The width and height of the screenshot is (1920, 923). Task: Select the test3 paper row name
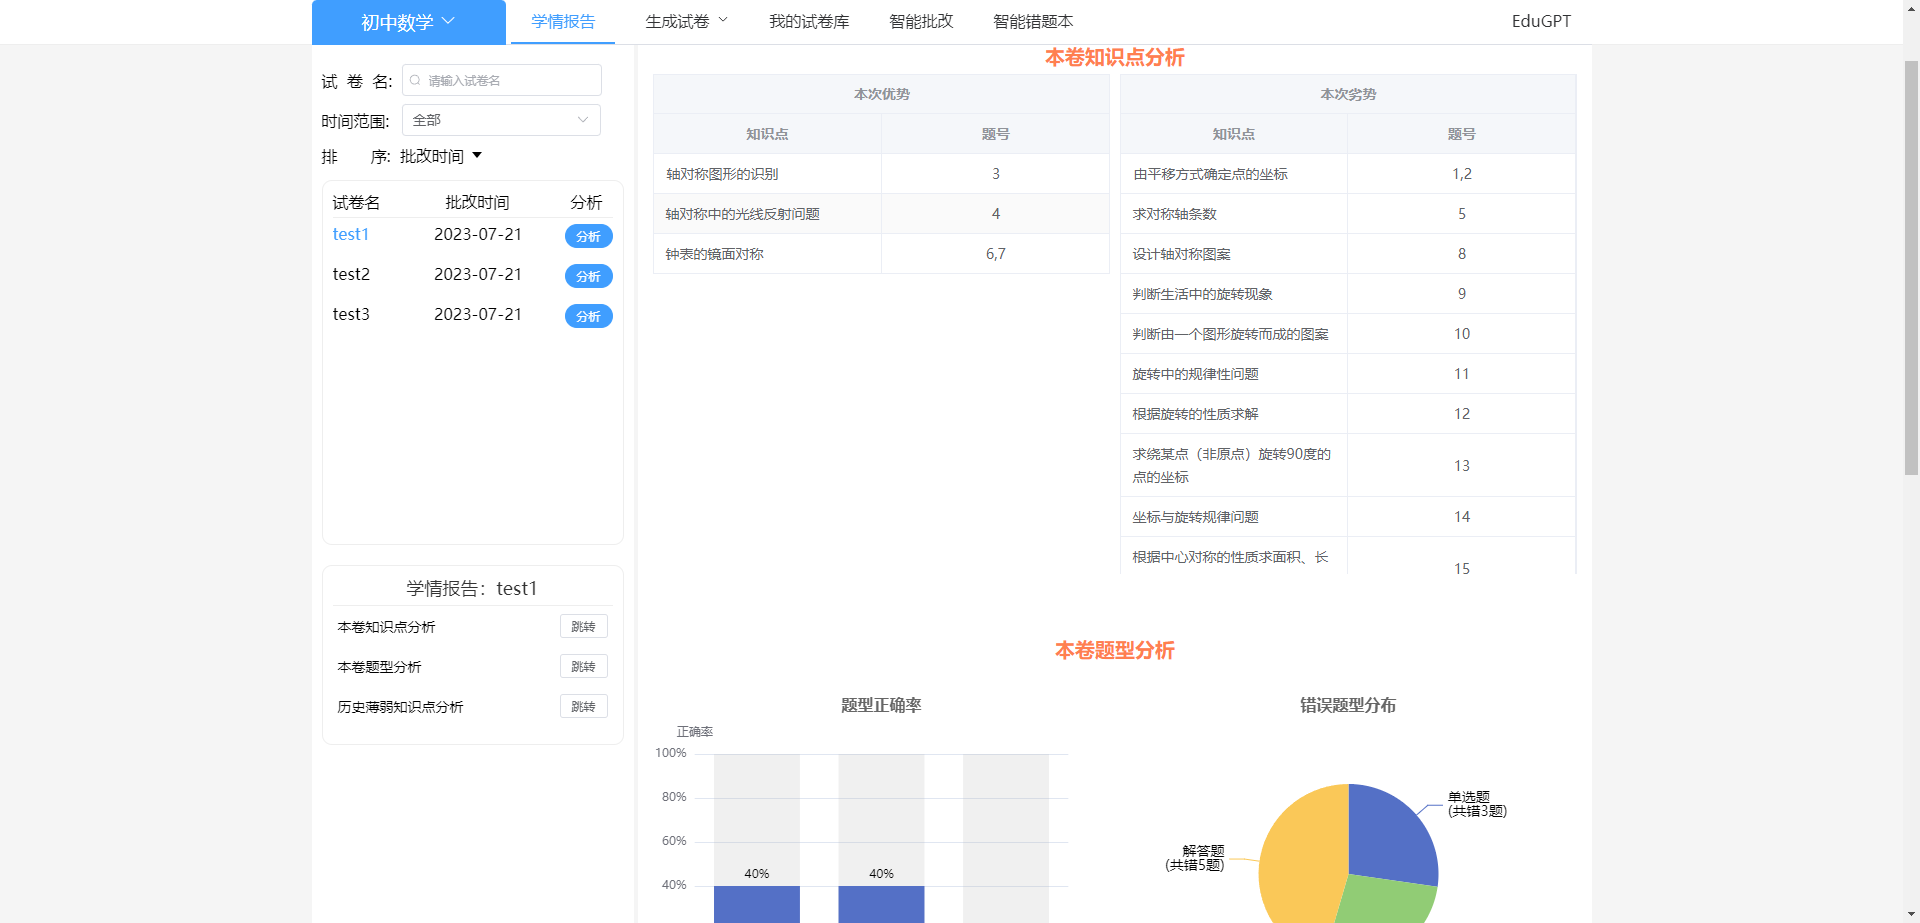click(x=351, y=314)
